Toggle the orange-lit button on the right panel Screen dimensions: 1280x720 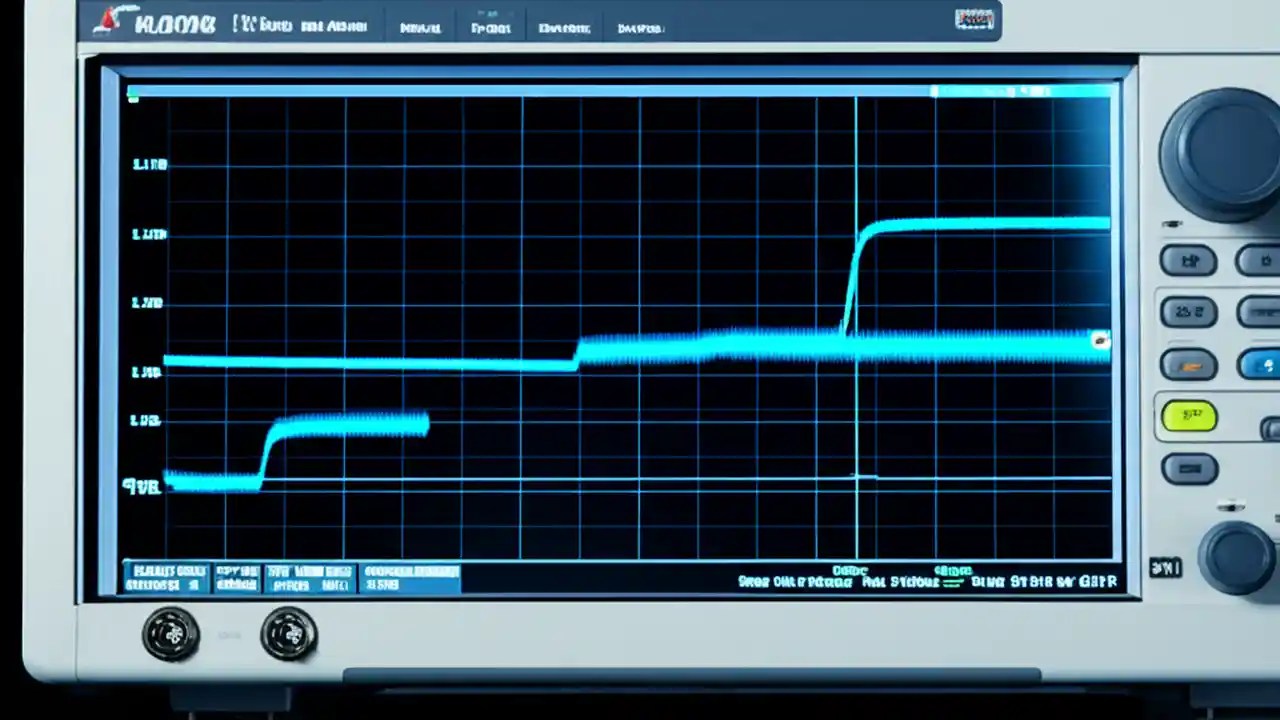click(x=1188, y=365)
